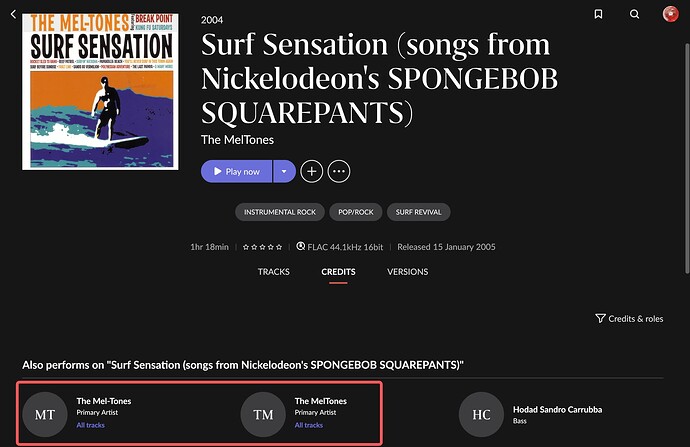Click the TM artist avatar circle
The image size is (690, 447).
pyautogui.click(x=263, y=414)
